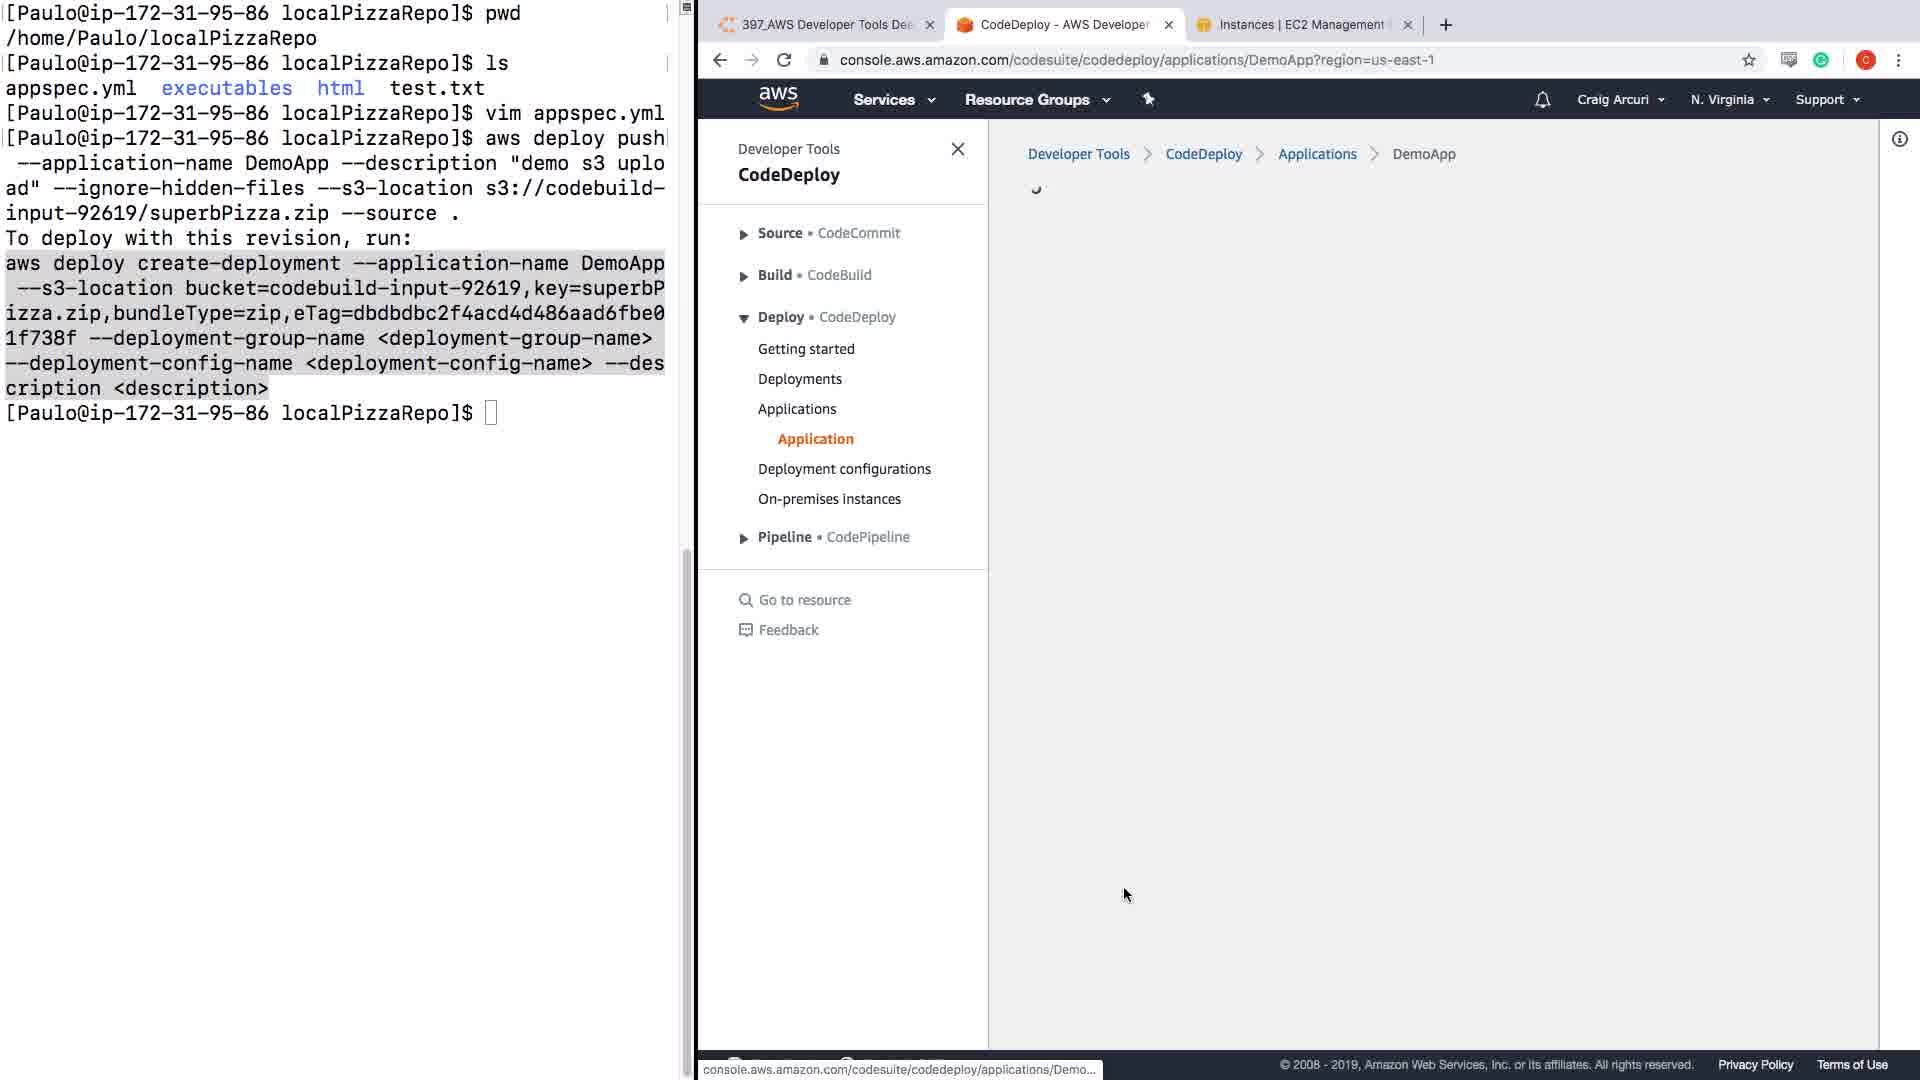The height and width of the screenshot is (1080, 1920).
Task: Open Deployment configurations sidebar item
Action: click(x=843, y=469)
